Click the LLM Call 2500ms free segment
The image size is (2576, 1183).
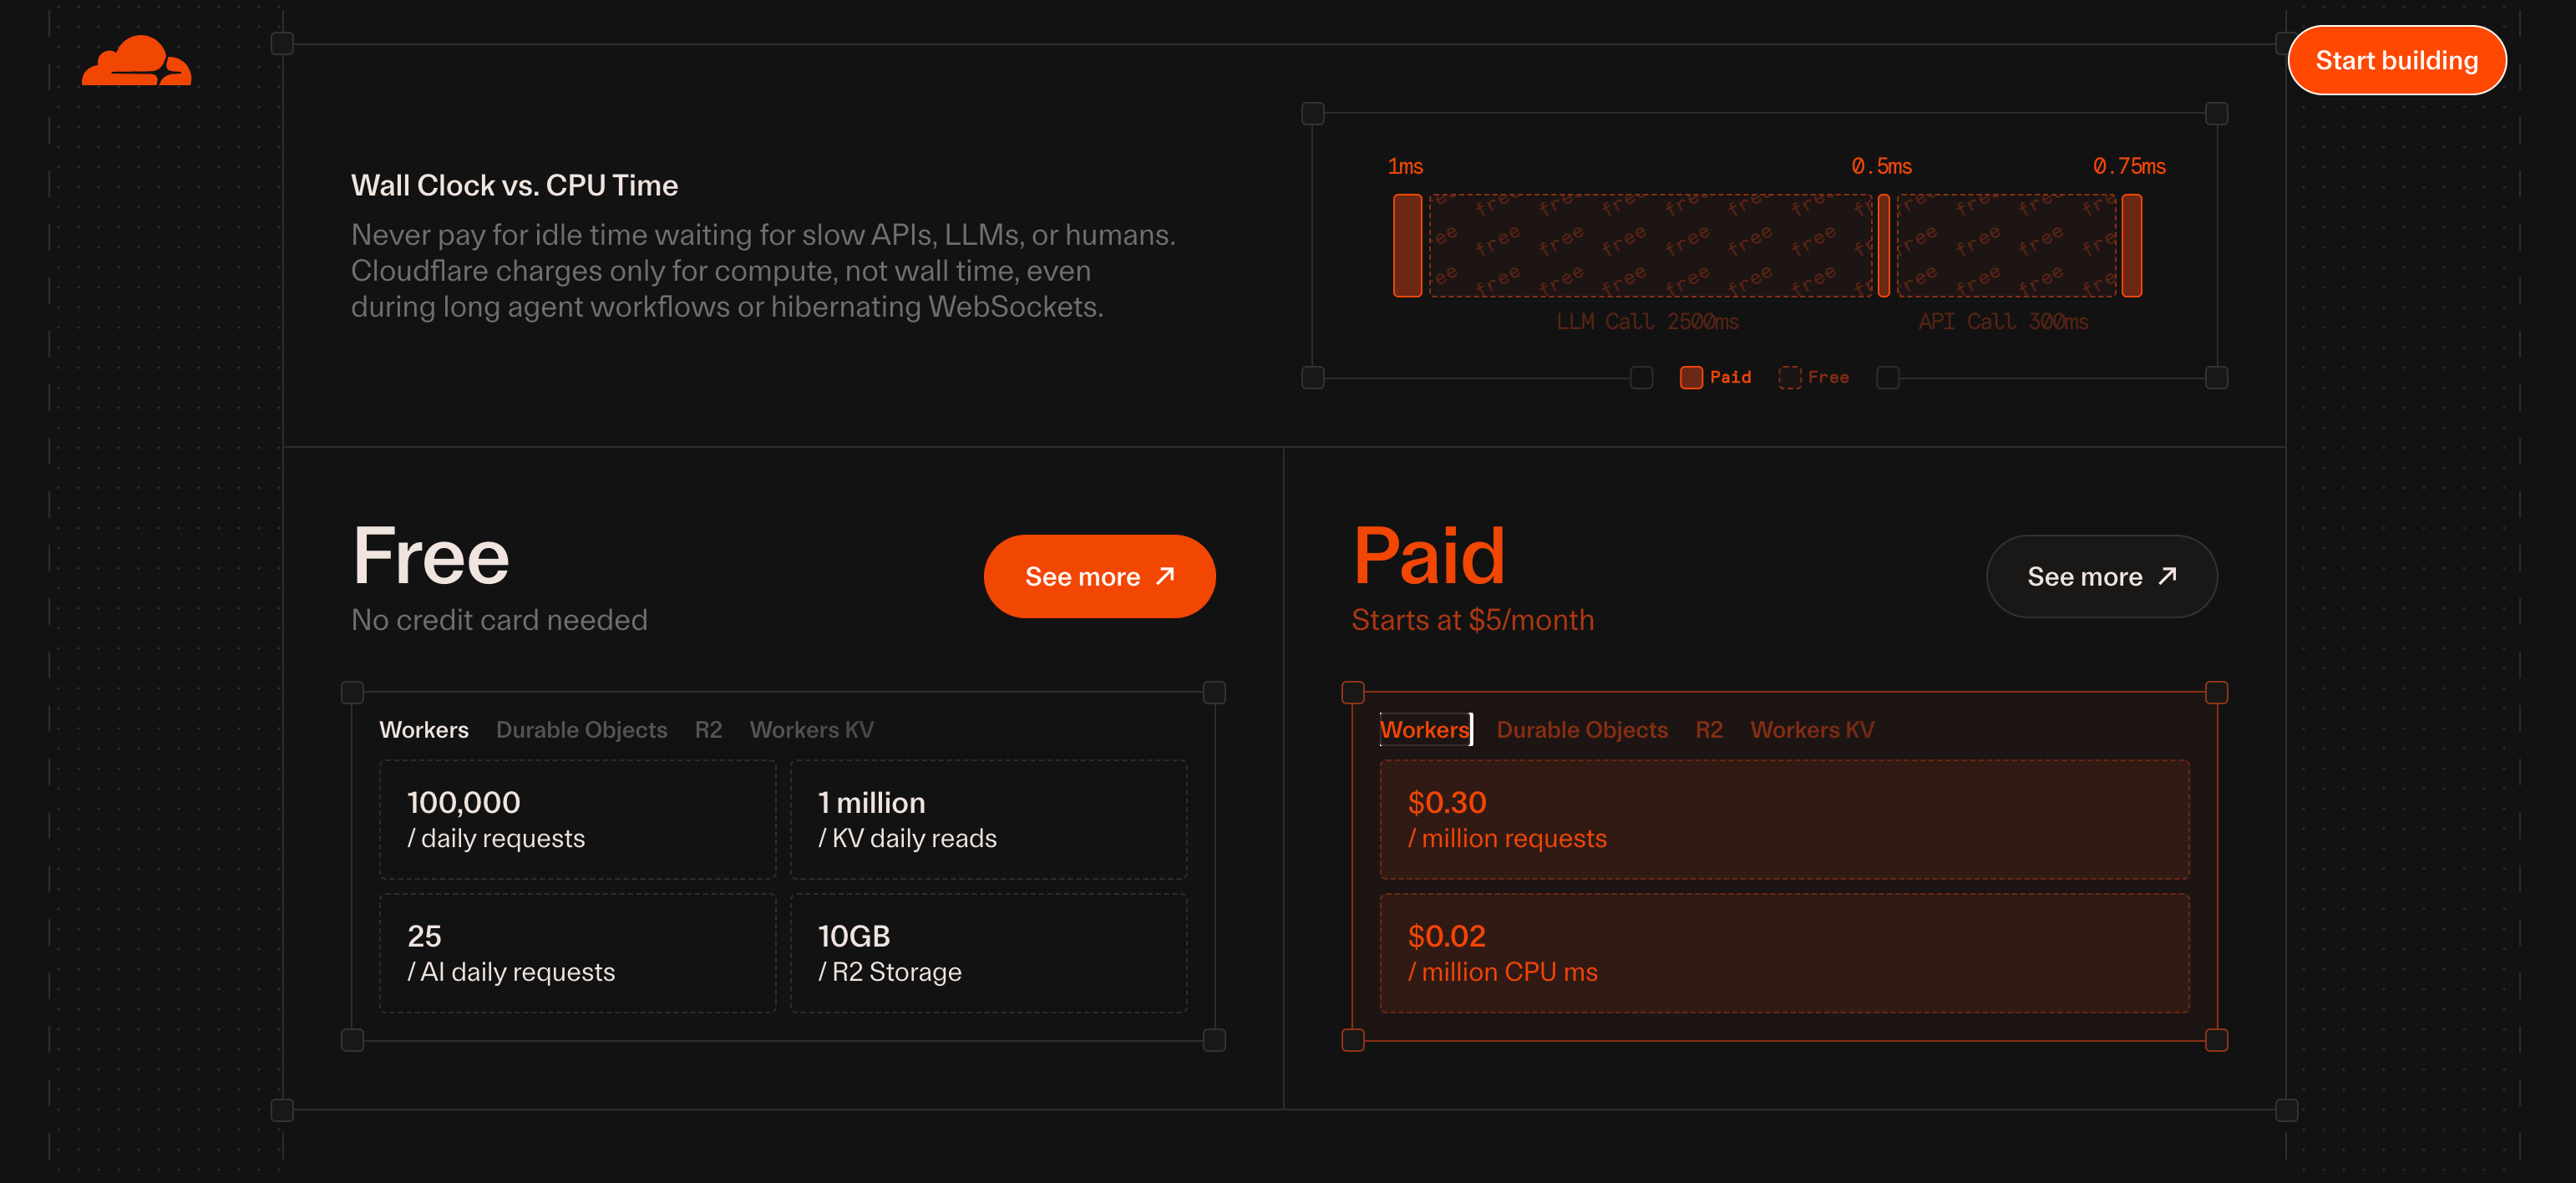(x=1650, y=245)
